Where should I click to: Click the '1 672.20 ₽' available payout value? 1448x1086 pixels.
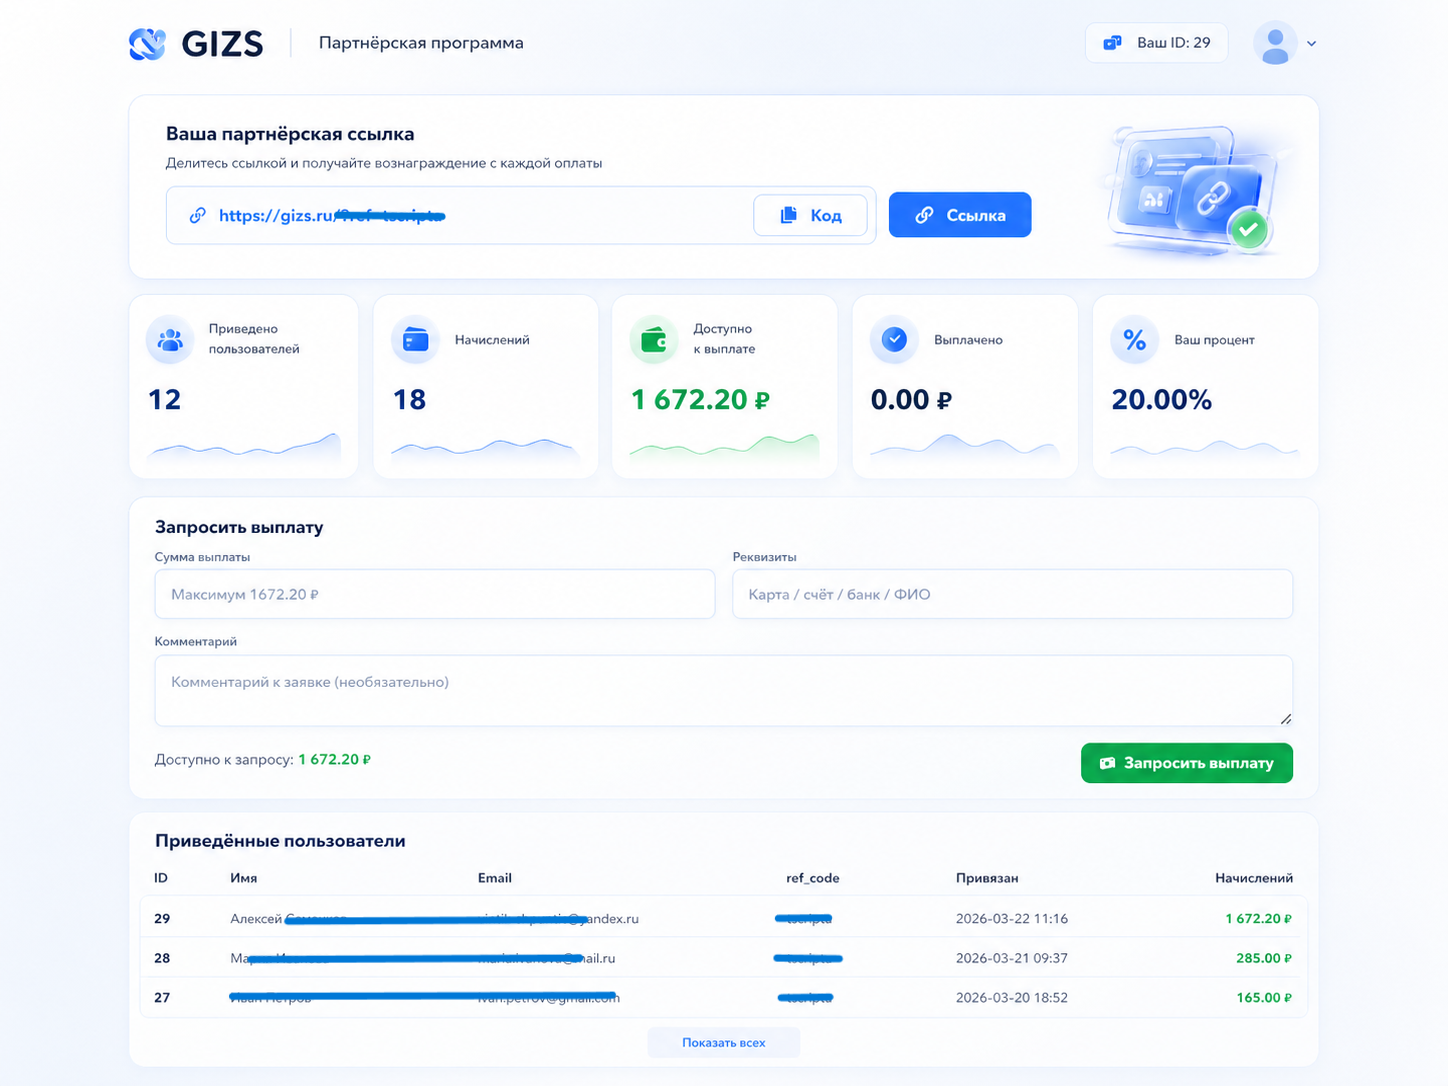point(700,400)
